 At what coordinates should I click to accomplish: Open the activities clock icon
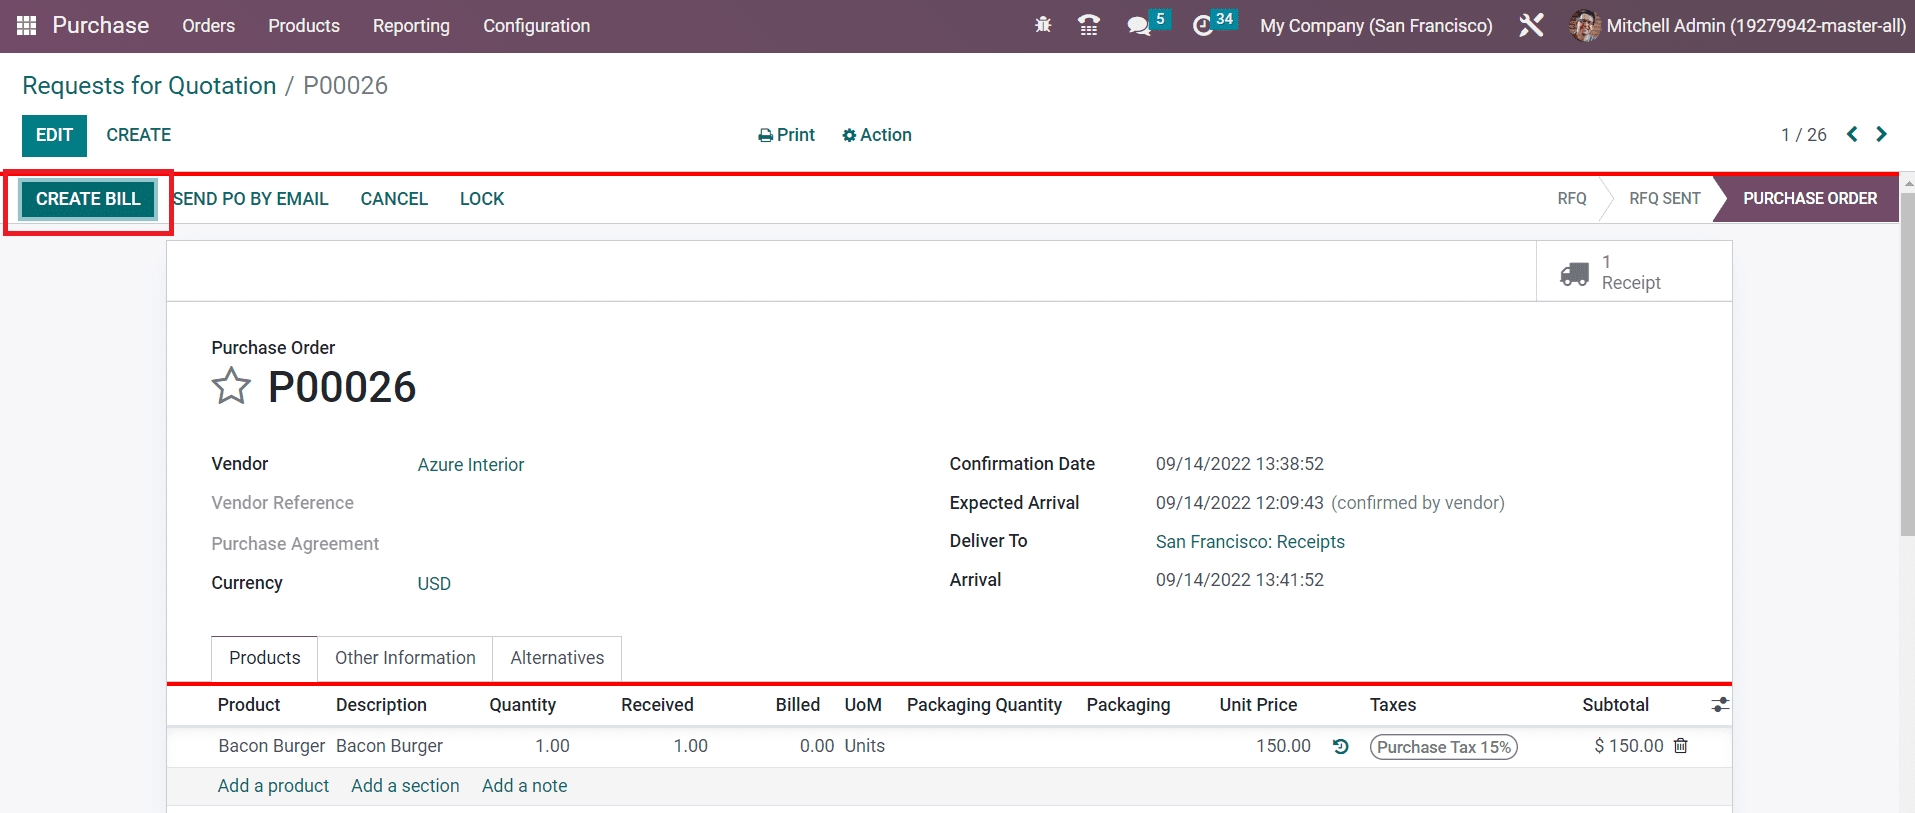click(1203, 26)
